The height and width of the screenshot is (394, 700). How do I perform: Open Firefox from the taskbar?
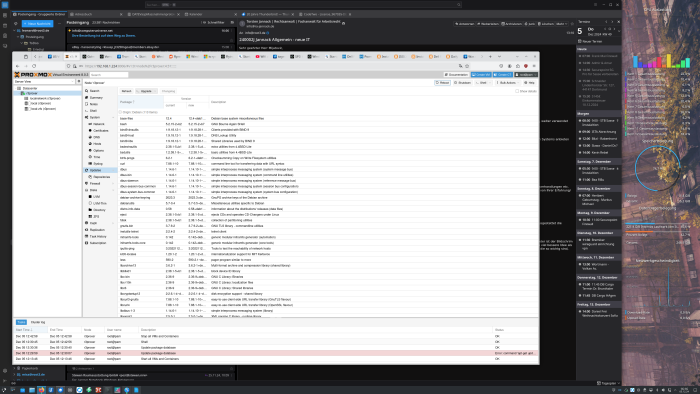41,390
